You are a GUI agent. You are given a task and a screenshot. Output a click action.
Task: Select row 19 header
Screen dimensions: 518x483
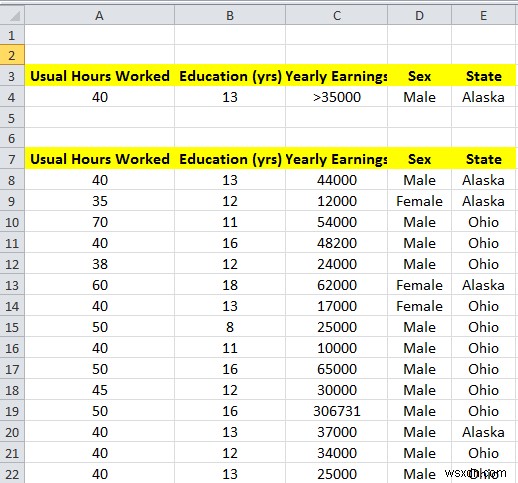pyautogui.click(x=12, y=411)
